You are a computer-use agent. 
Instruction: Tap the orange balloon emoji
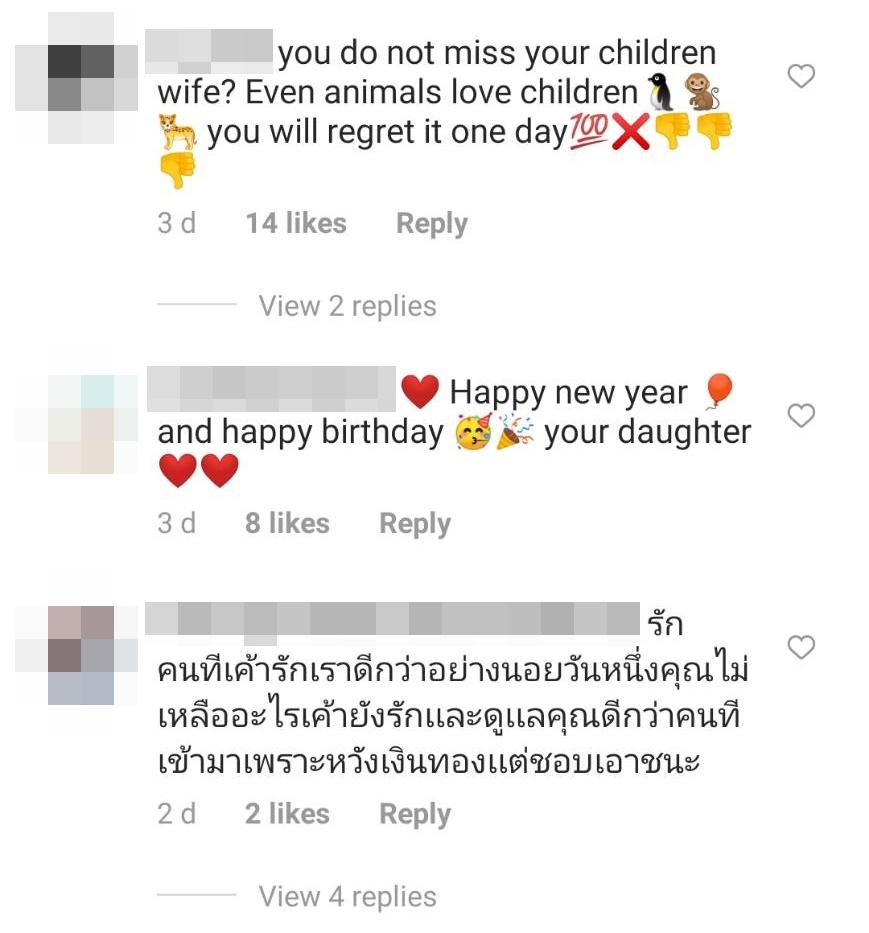(x=718, y=392)
